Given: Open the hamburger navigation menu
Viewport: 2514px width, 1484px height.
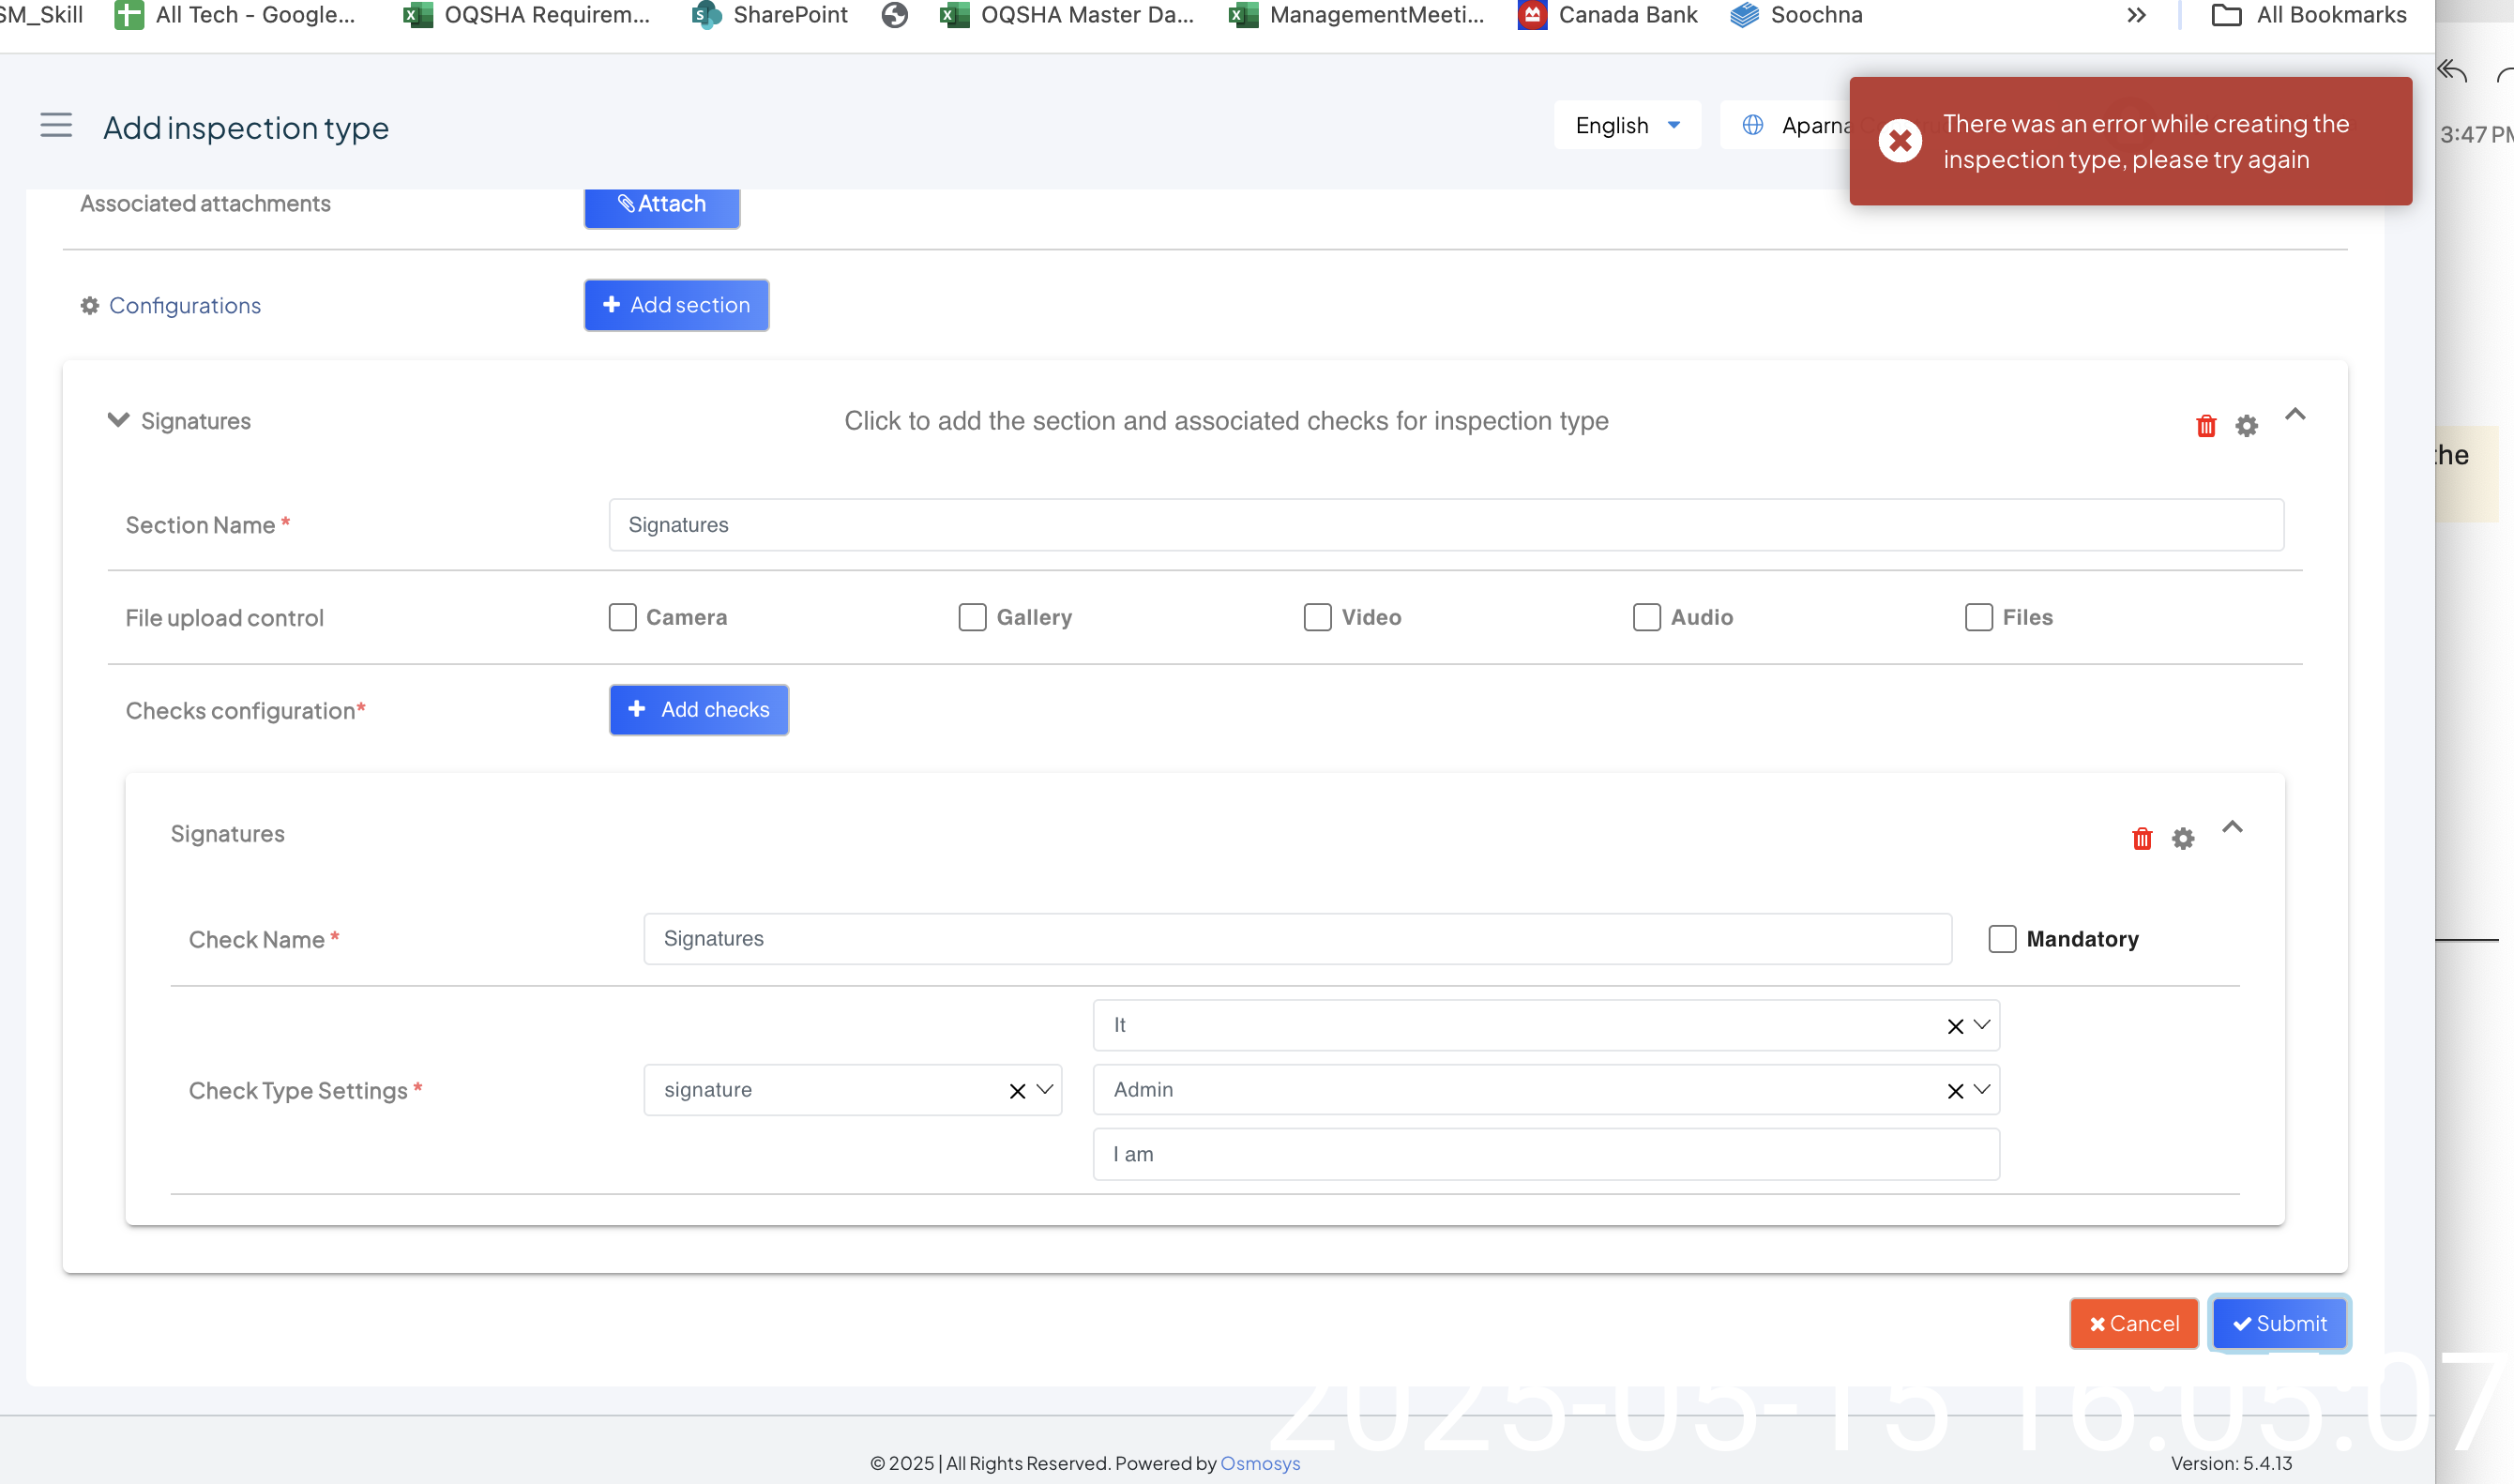Looking at the screenshot, I should [56, 126].
